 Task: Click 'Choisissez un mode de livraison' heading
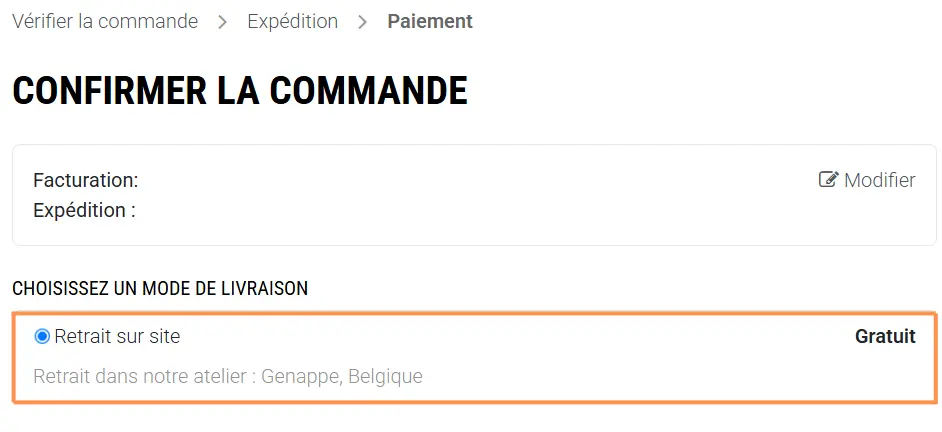[x=160, y=289]
